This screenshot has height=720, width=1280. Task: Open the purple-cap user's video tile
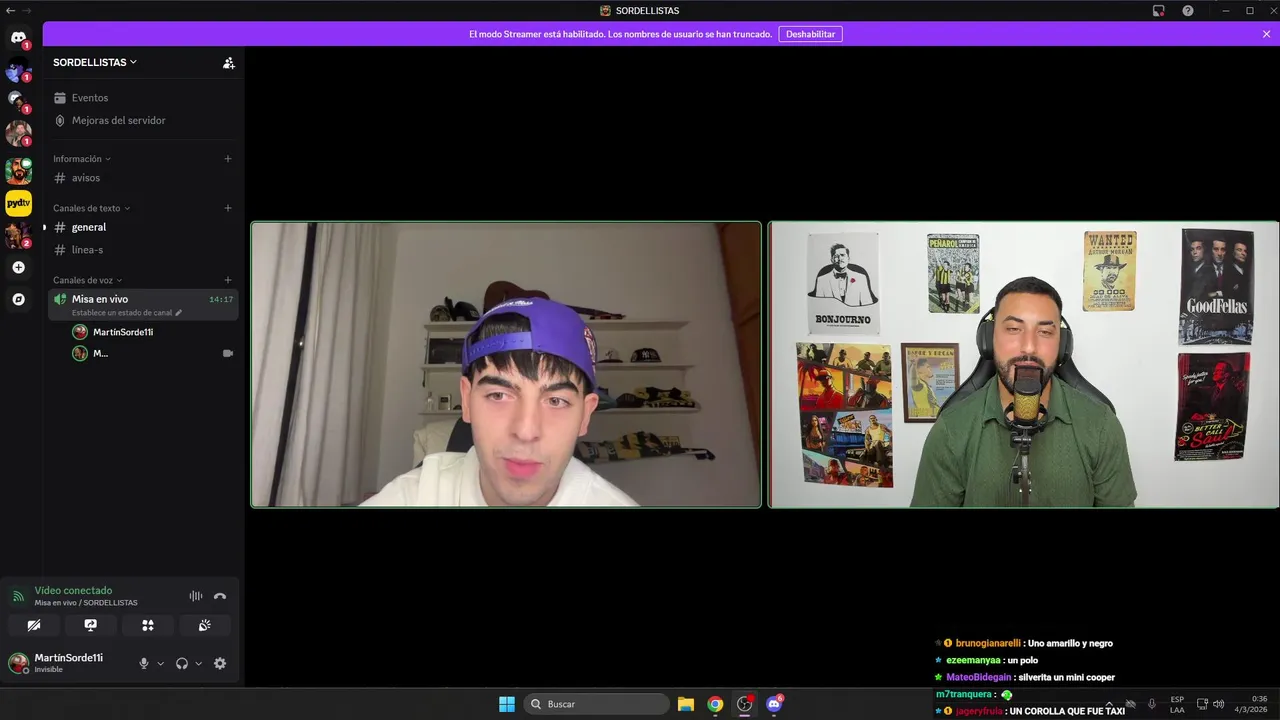click(506, 364)
